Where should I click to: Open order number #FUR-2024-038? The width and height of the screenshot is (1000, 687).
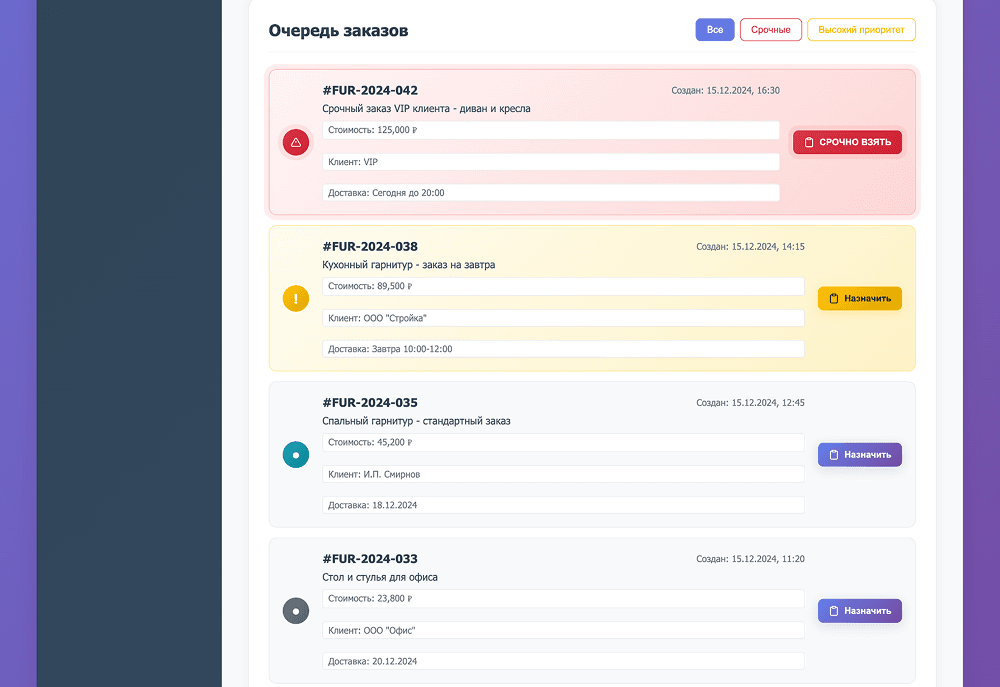click(x=370, y=246)
